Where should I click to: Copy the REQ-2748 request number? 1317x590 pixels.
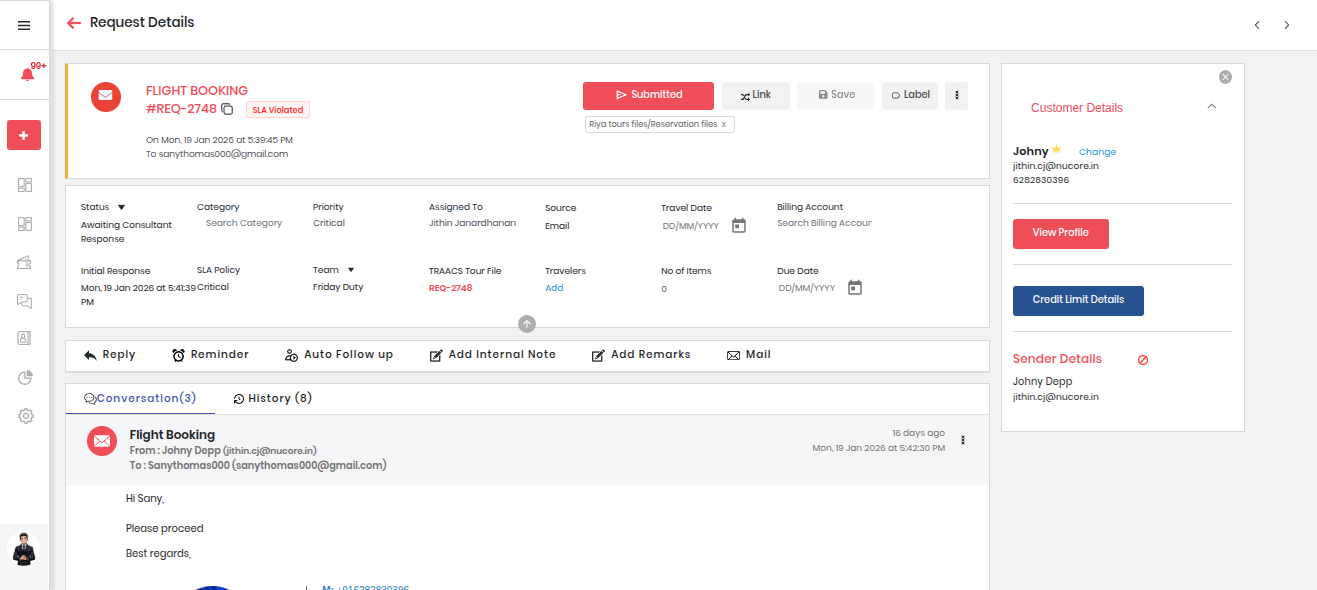pyautogui.click(x=227, y=109)
